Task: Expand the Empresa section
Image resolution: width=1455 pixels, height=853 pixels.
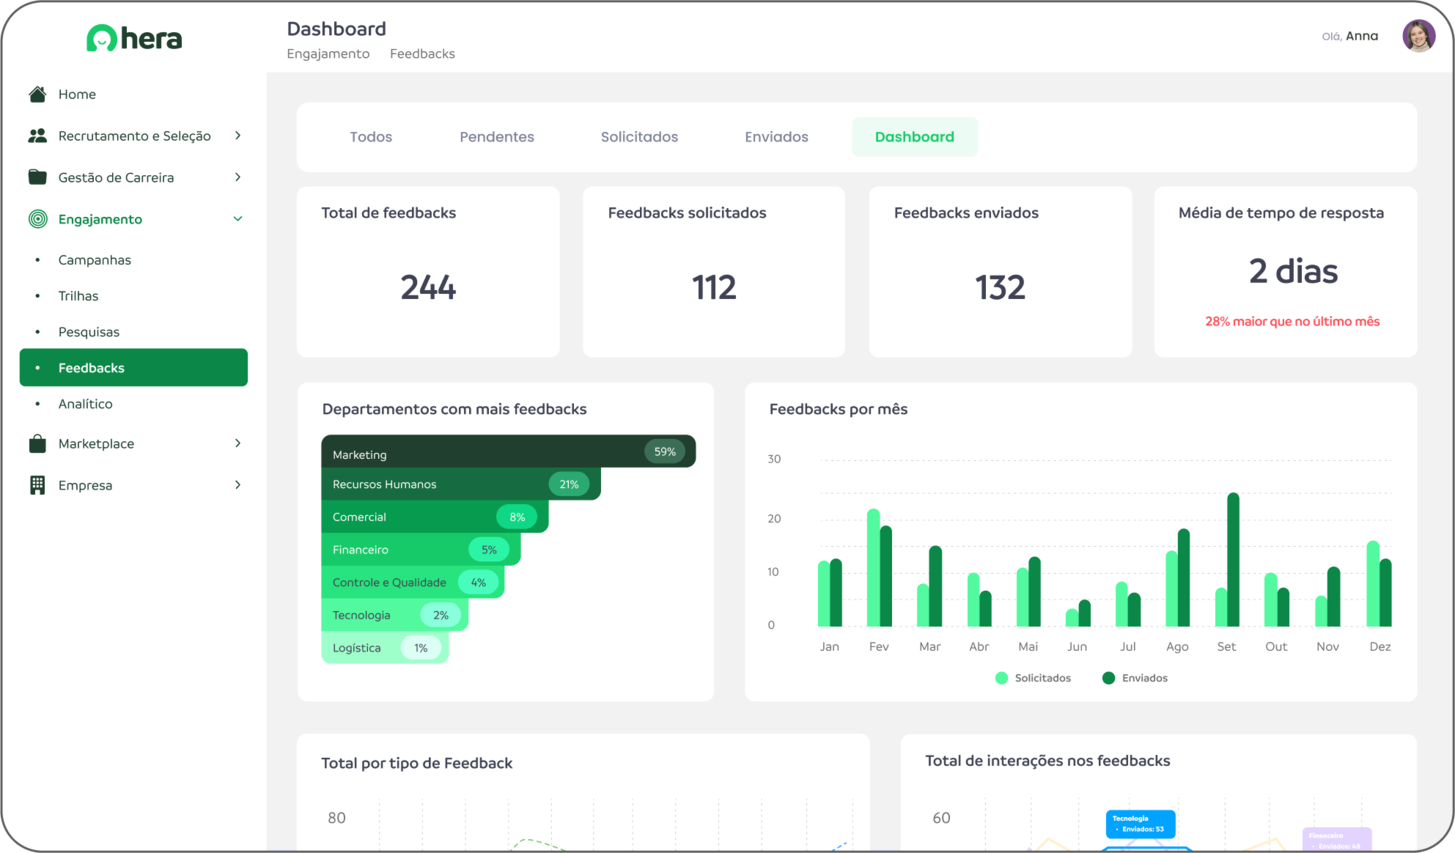Action: pyautogui.click(x=238, y=485)
